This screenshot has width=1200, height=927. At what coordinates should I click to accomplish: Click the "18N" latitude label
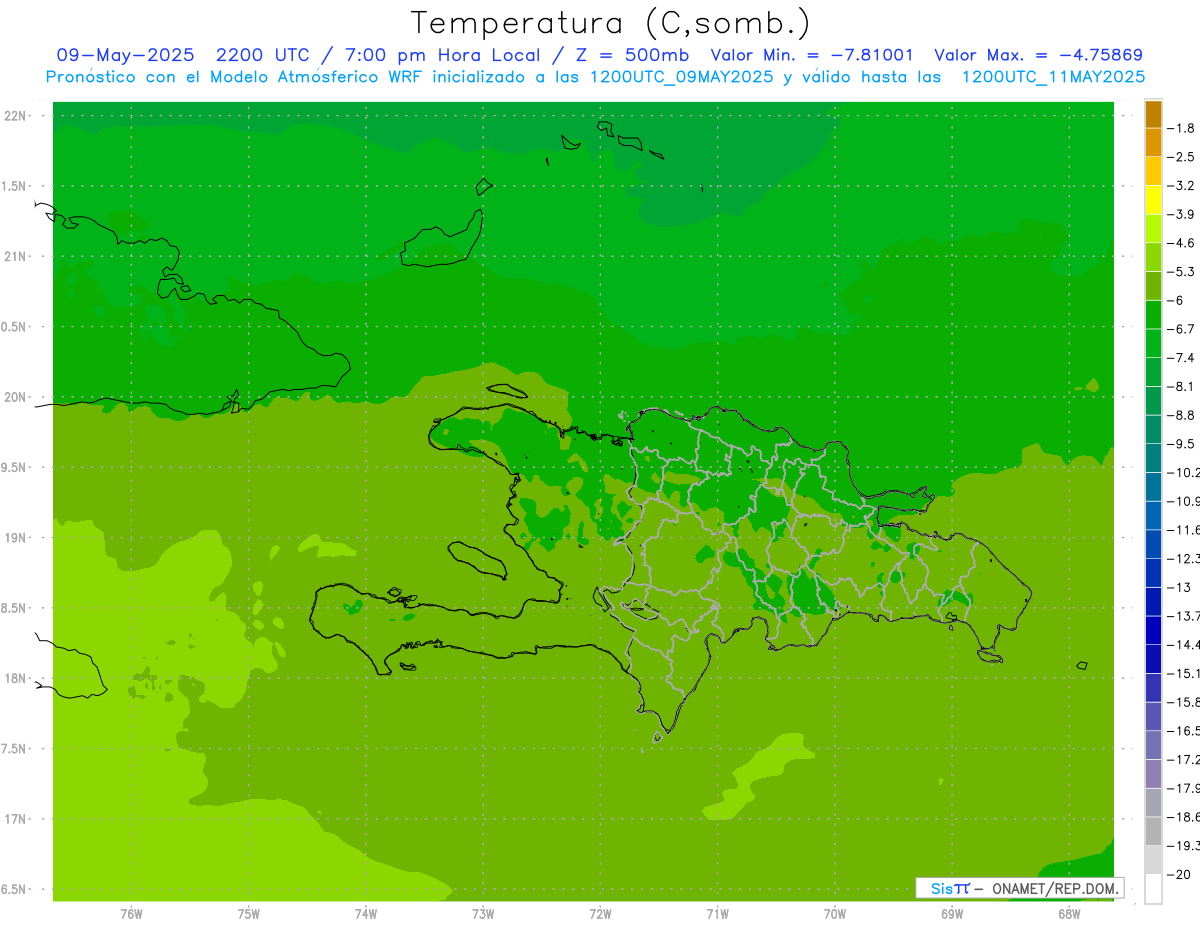pos(16,679)
